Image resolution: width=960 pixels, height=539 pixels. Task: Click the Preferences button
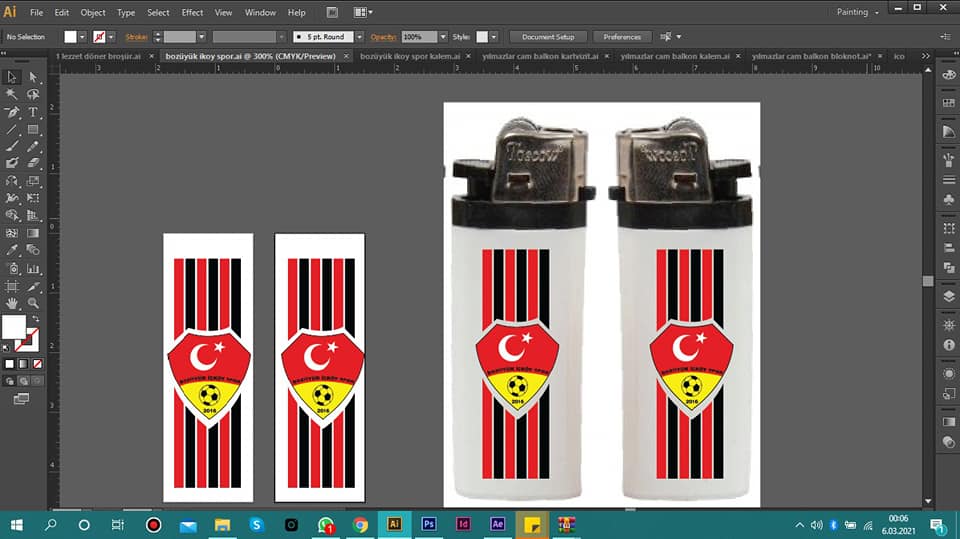(x=622, y=37)
